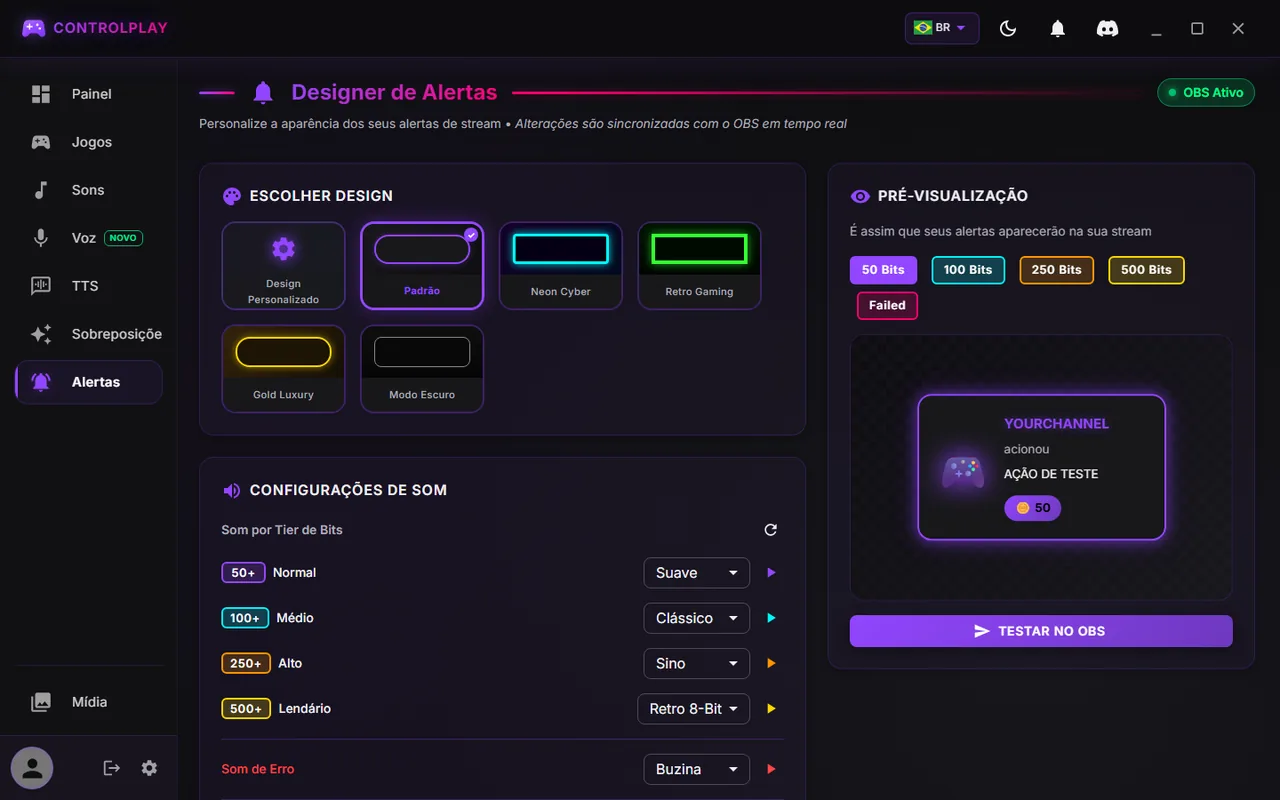Choose the Modo Escuro design

point(422,369)
